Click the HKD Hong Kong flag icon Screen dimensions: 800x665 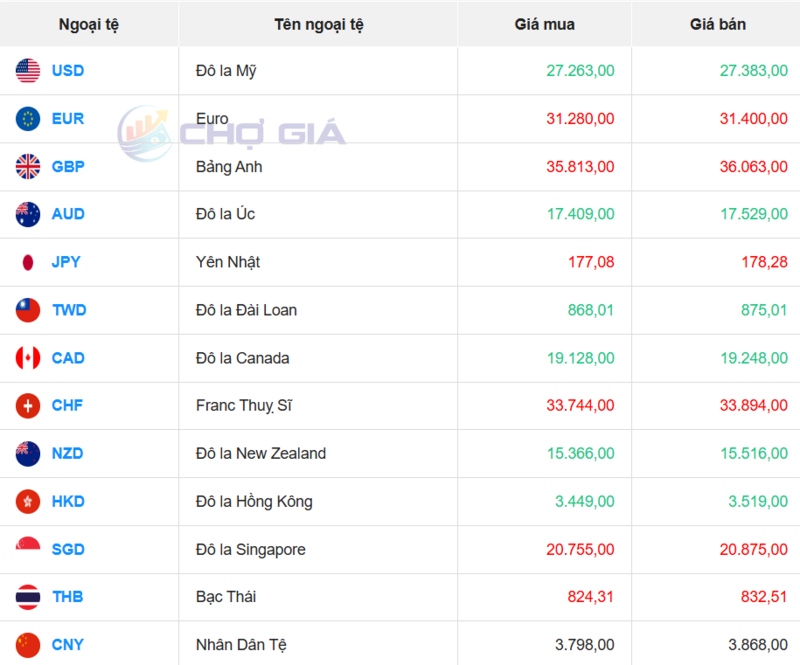27,501
